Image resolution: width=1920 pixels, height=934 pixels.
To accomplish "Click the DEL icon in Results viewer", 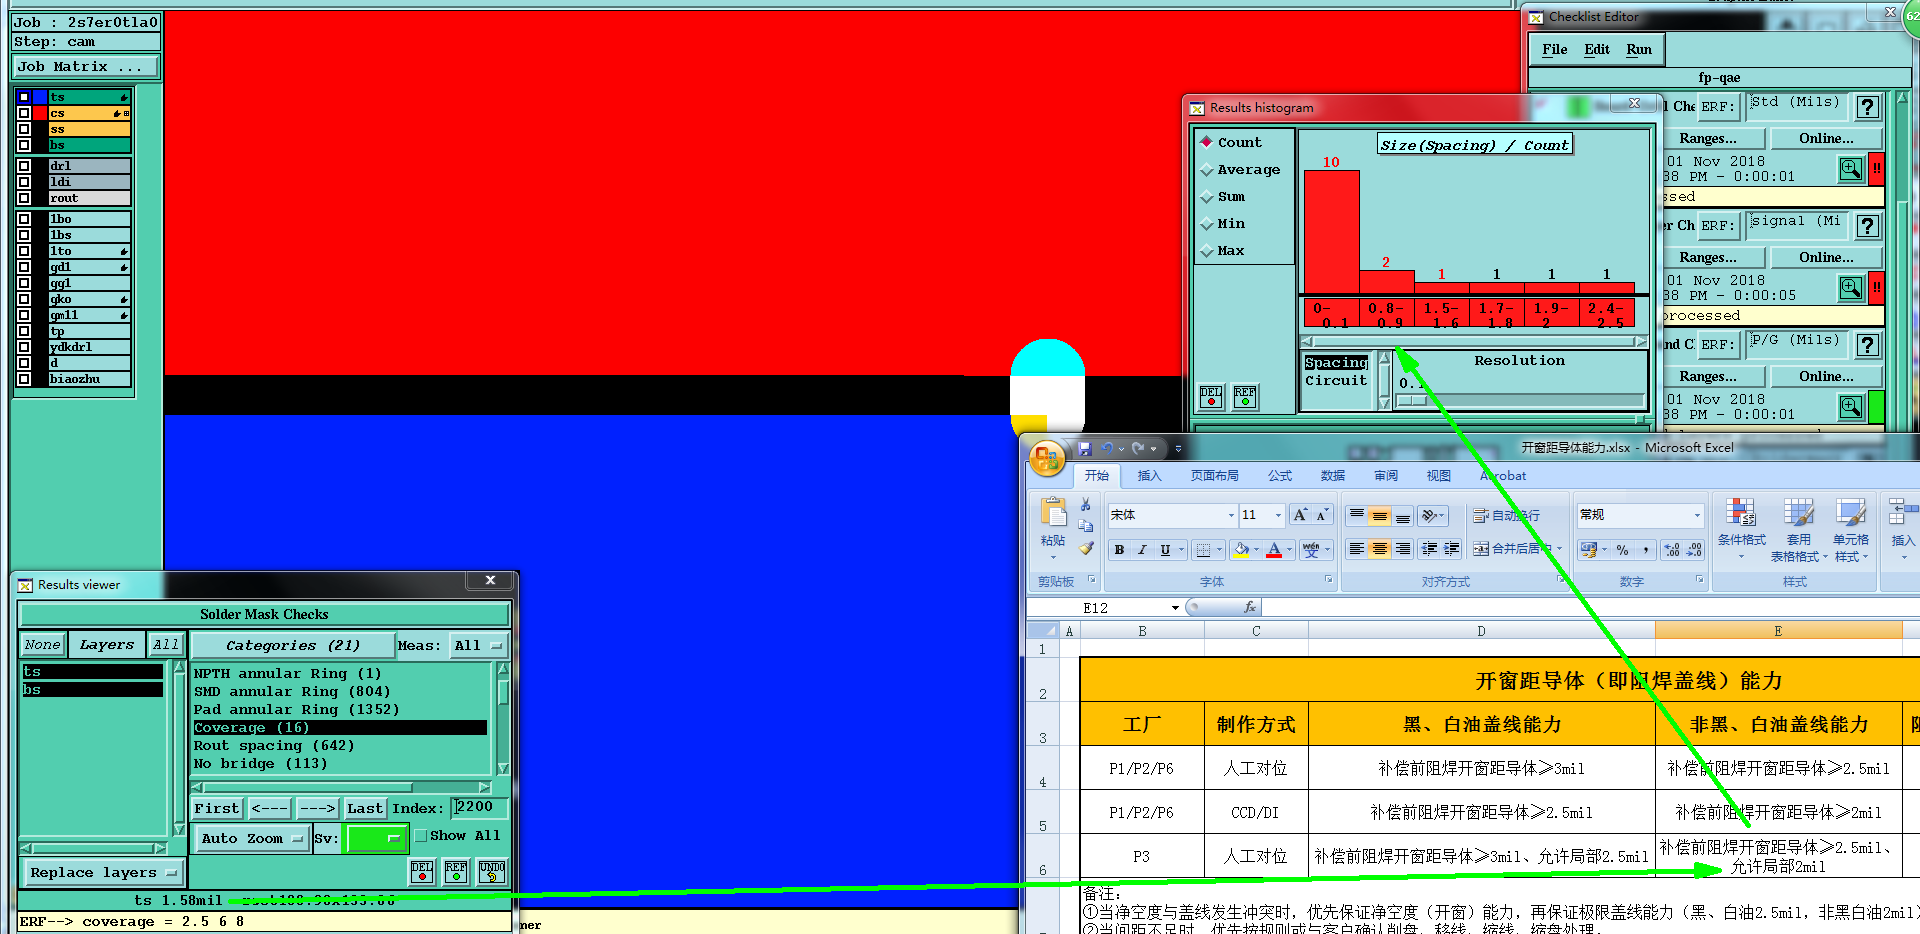I will coord(422,871).
